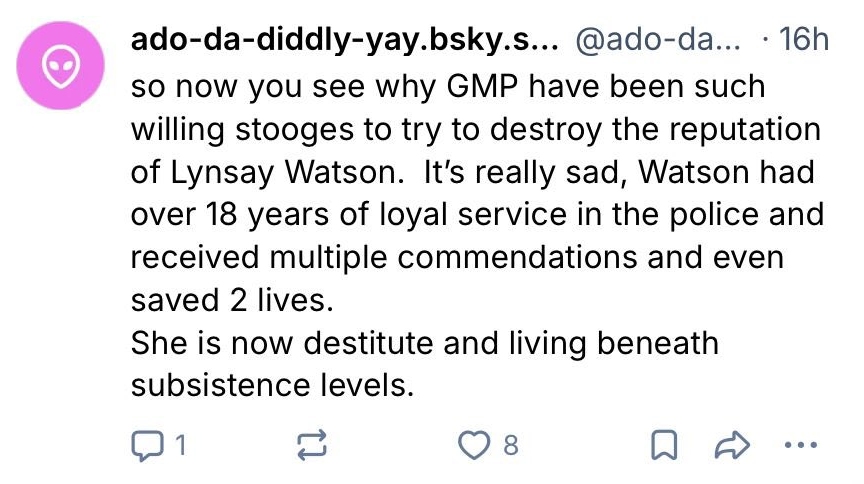Screen dimensions: 864x484
Task: Click the name "Lynsay Watson" in the post
Action: [x=267, y=173]
